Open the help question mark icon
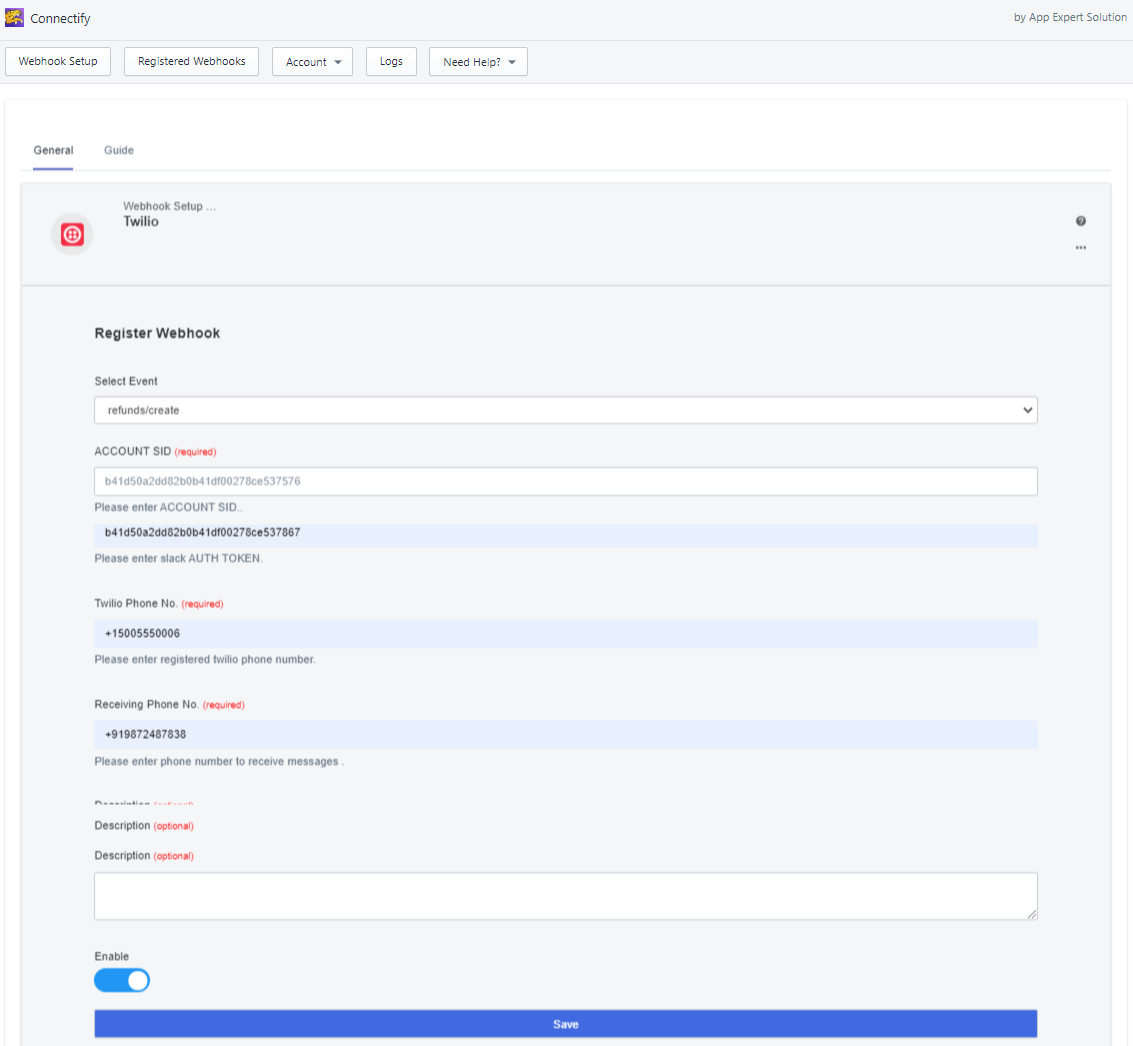The image size is (1133, 1046). click(1080, 221)
